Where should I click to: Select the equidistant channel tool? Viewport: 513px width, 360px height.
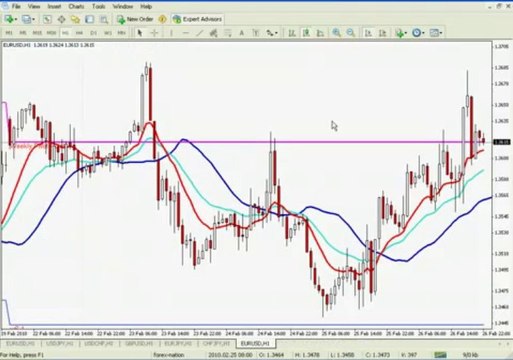point(214,33)
